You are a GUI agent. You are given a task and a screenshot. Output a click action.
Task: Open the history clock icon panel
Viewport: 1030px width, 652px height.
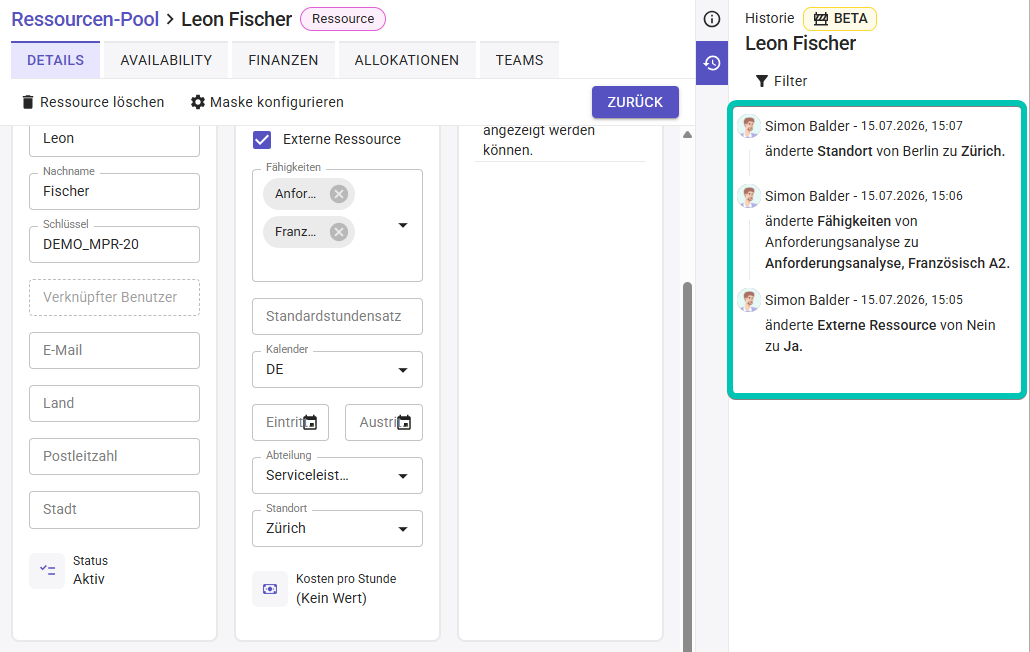pos(711,63)
